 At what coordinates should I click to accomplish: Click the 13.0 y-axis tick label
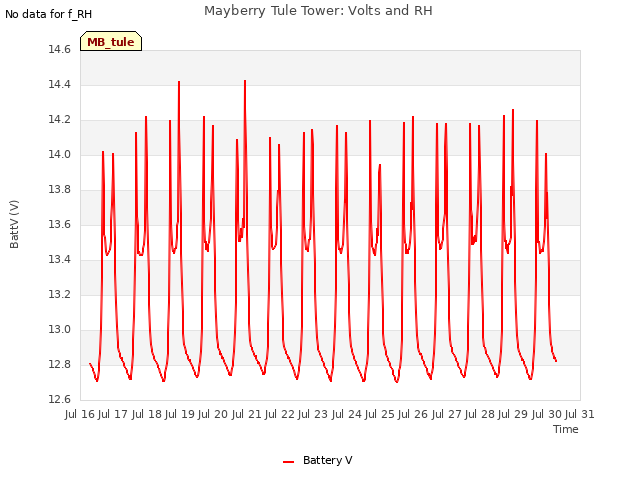59,329
